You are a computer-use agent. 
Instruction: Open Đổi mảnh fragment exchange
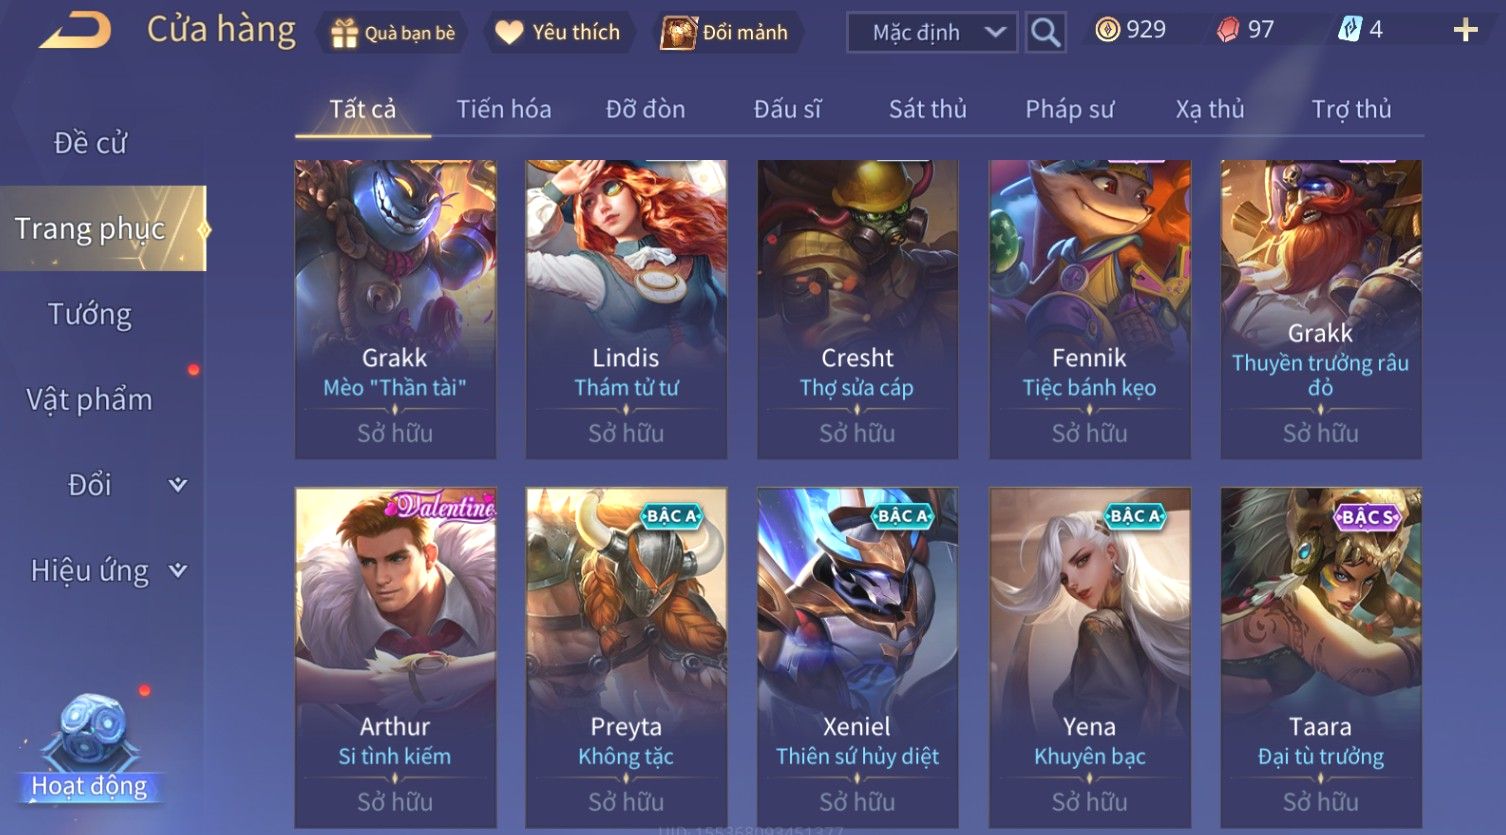(726, 33)
